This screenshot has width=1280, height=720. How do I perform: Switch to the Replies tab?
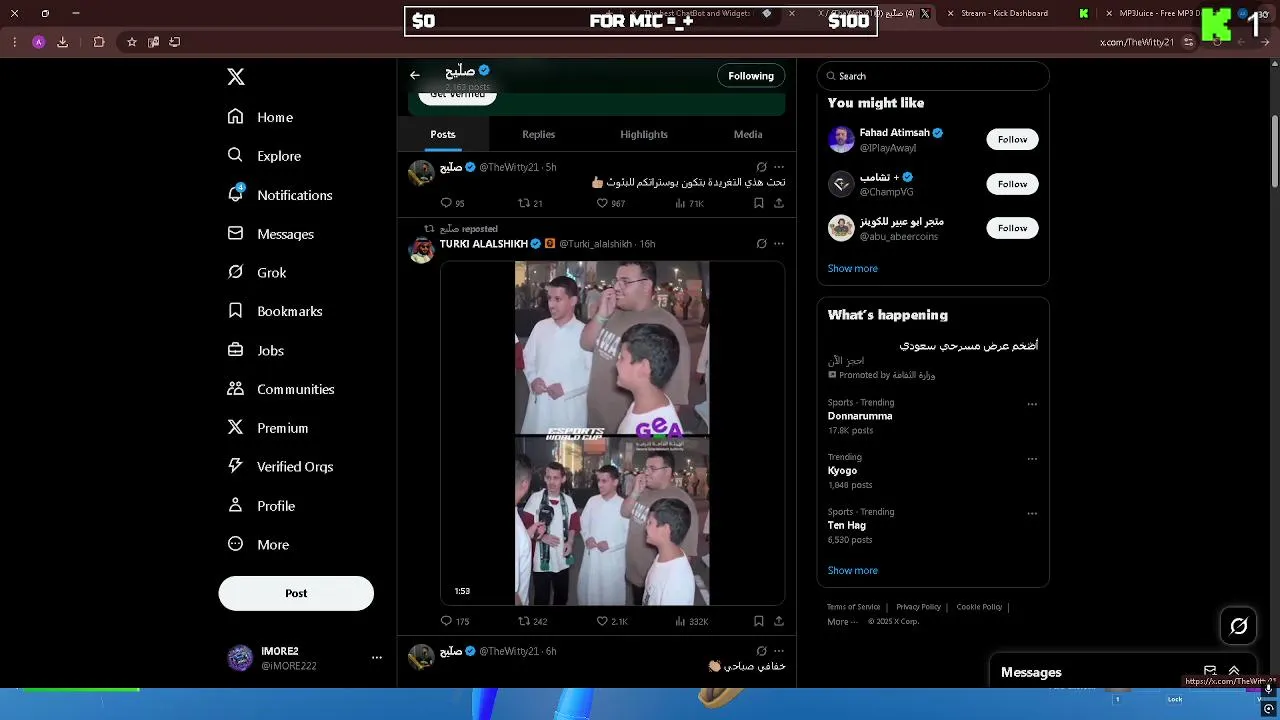pos(538,134)
